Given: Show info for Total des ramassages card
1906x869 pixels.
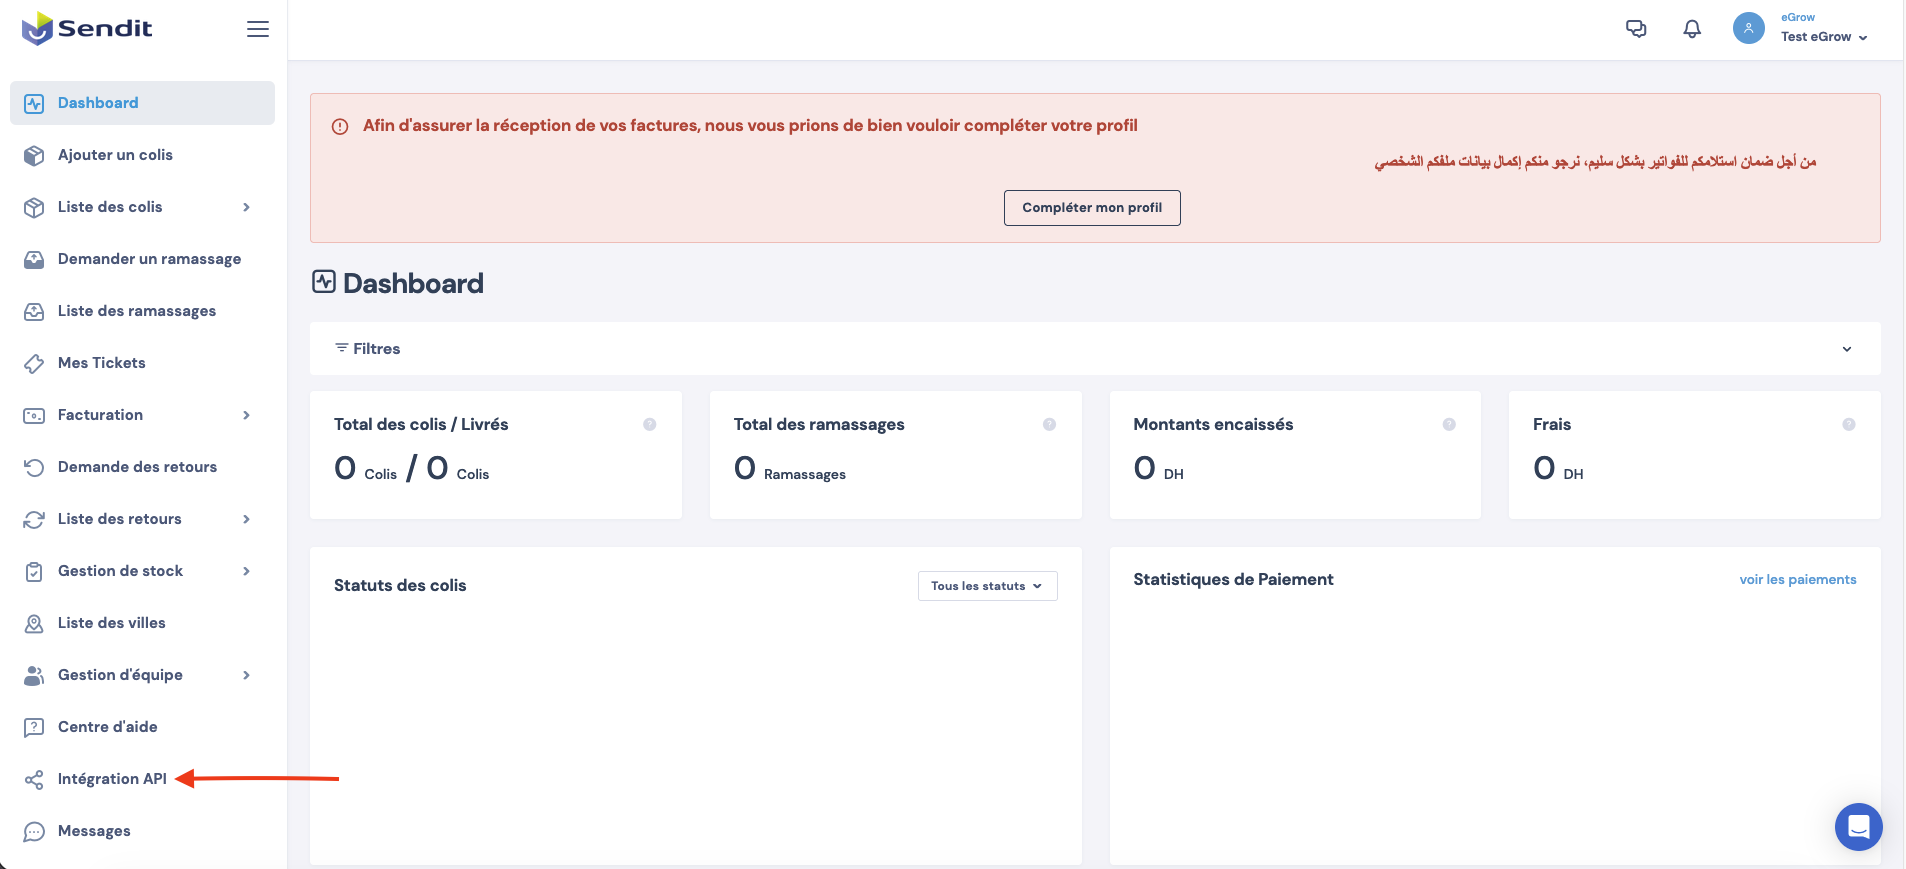Looking at the screenshot, I should coord(1049,425).
